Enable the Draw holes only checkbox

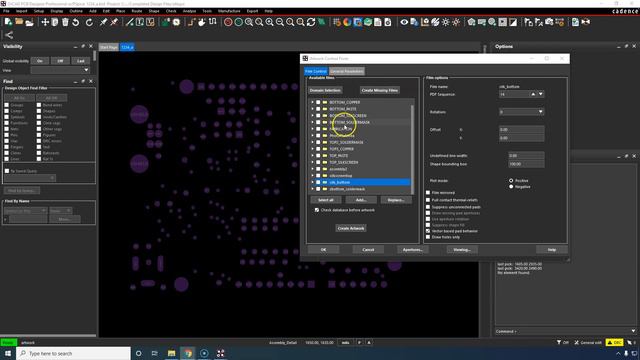[x=428, y=237]
